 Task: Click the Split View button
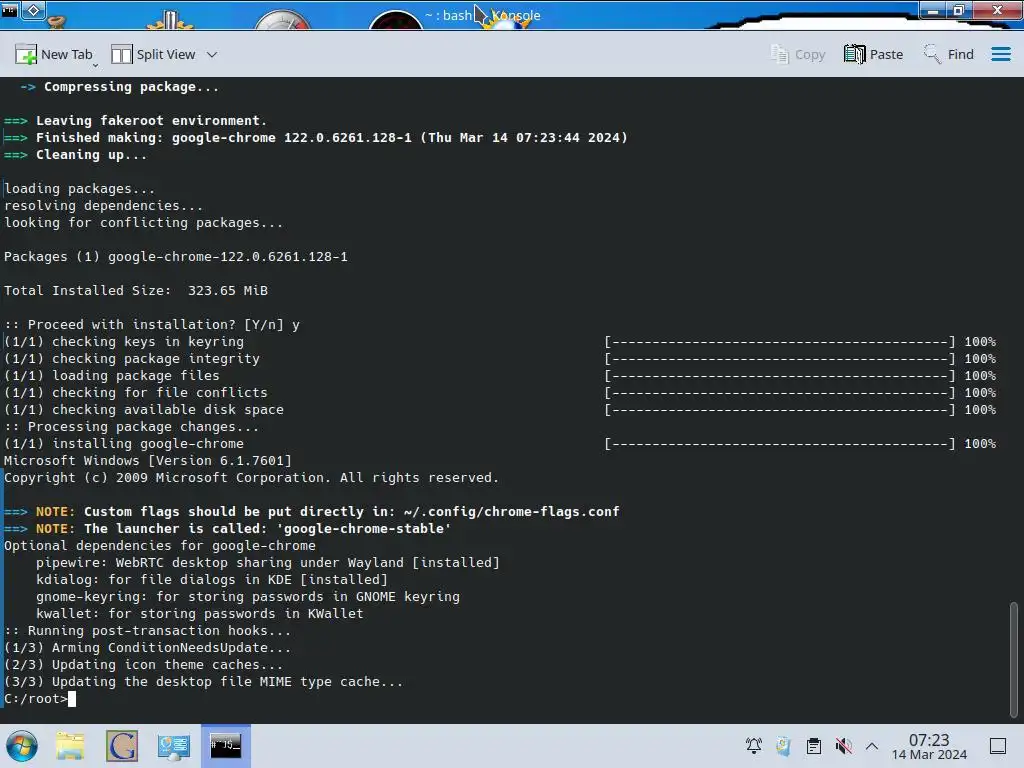pyautogui.click(x=153, y=55)
